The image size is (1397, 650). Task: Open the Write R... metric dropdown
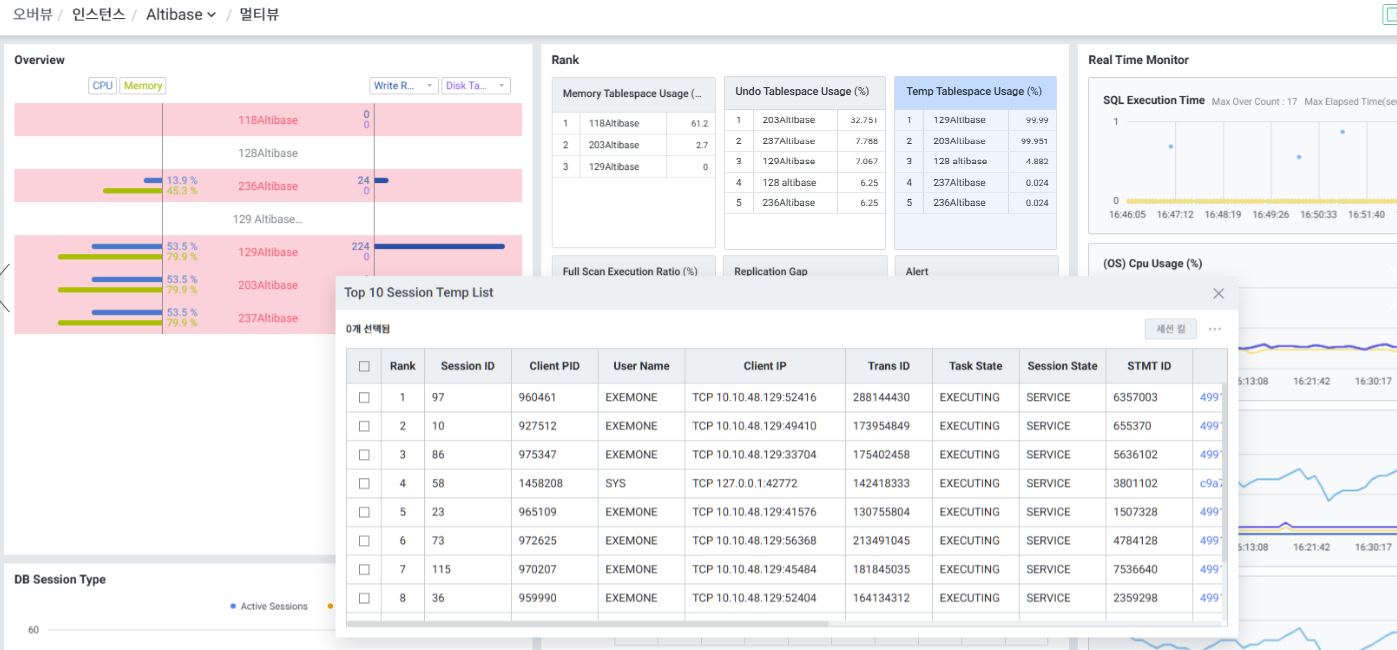(404, 86)
